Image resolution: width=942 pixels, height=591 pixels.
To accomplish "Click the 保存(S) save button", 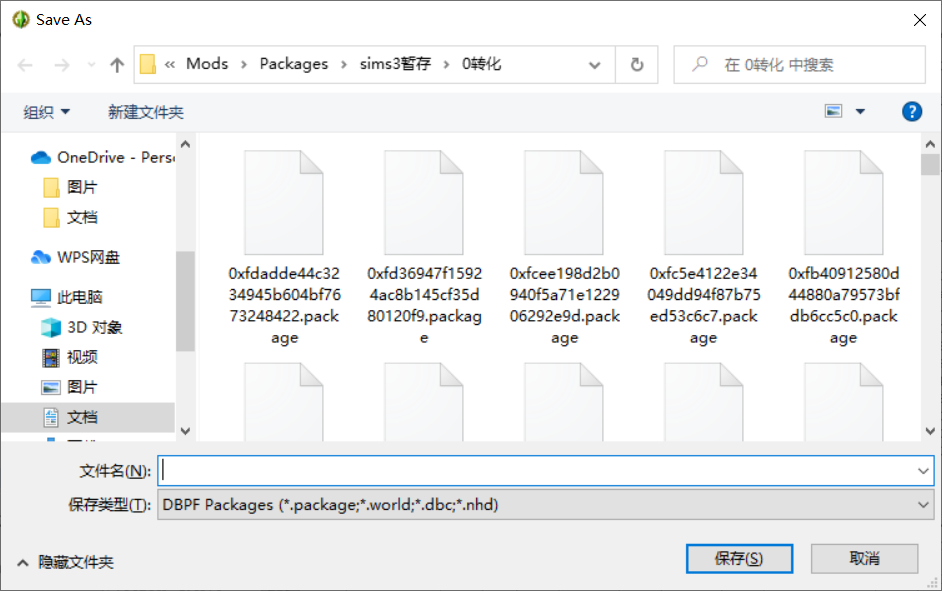I will pyautogui.click(x=739, y=559).
